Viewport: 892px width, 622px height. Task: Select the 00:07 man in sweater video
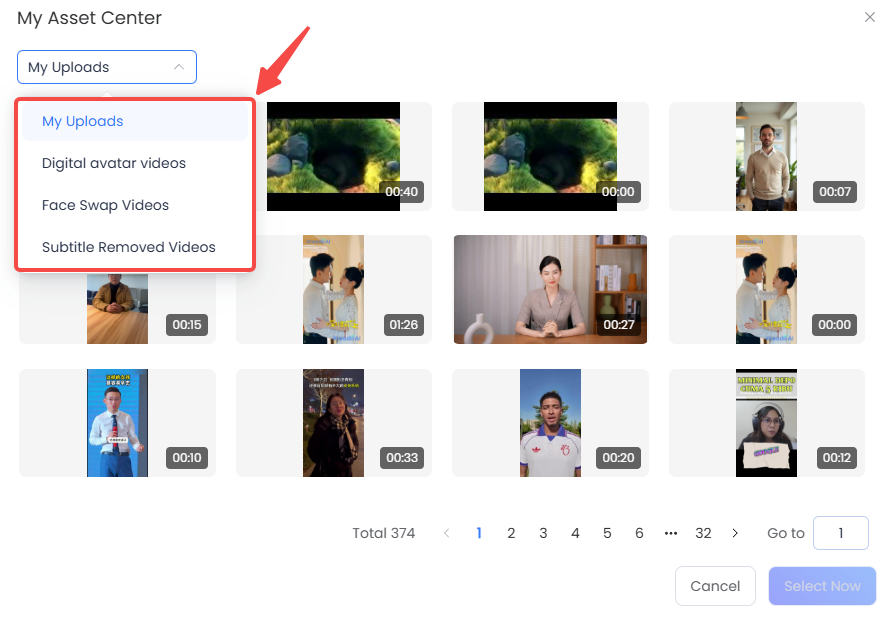point(766,156)
